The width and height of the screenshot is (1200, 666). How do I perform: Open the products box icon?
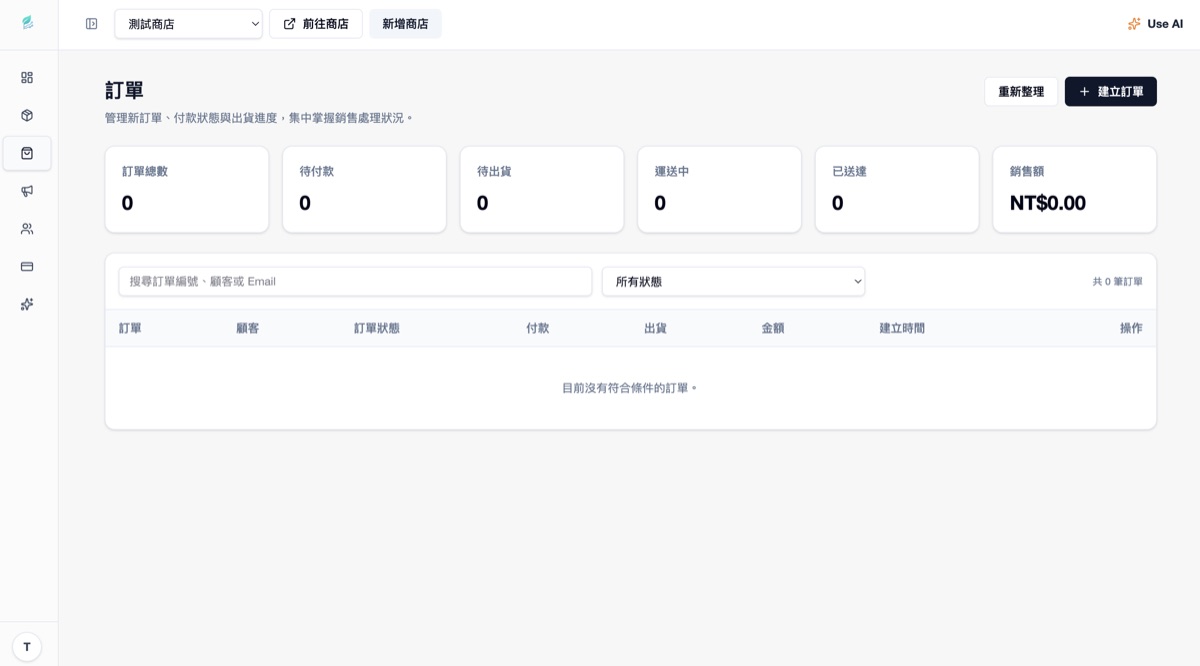tap(27, 115)
